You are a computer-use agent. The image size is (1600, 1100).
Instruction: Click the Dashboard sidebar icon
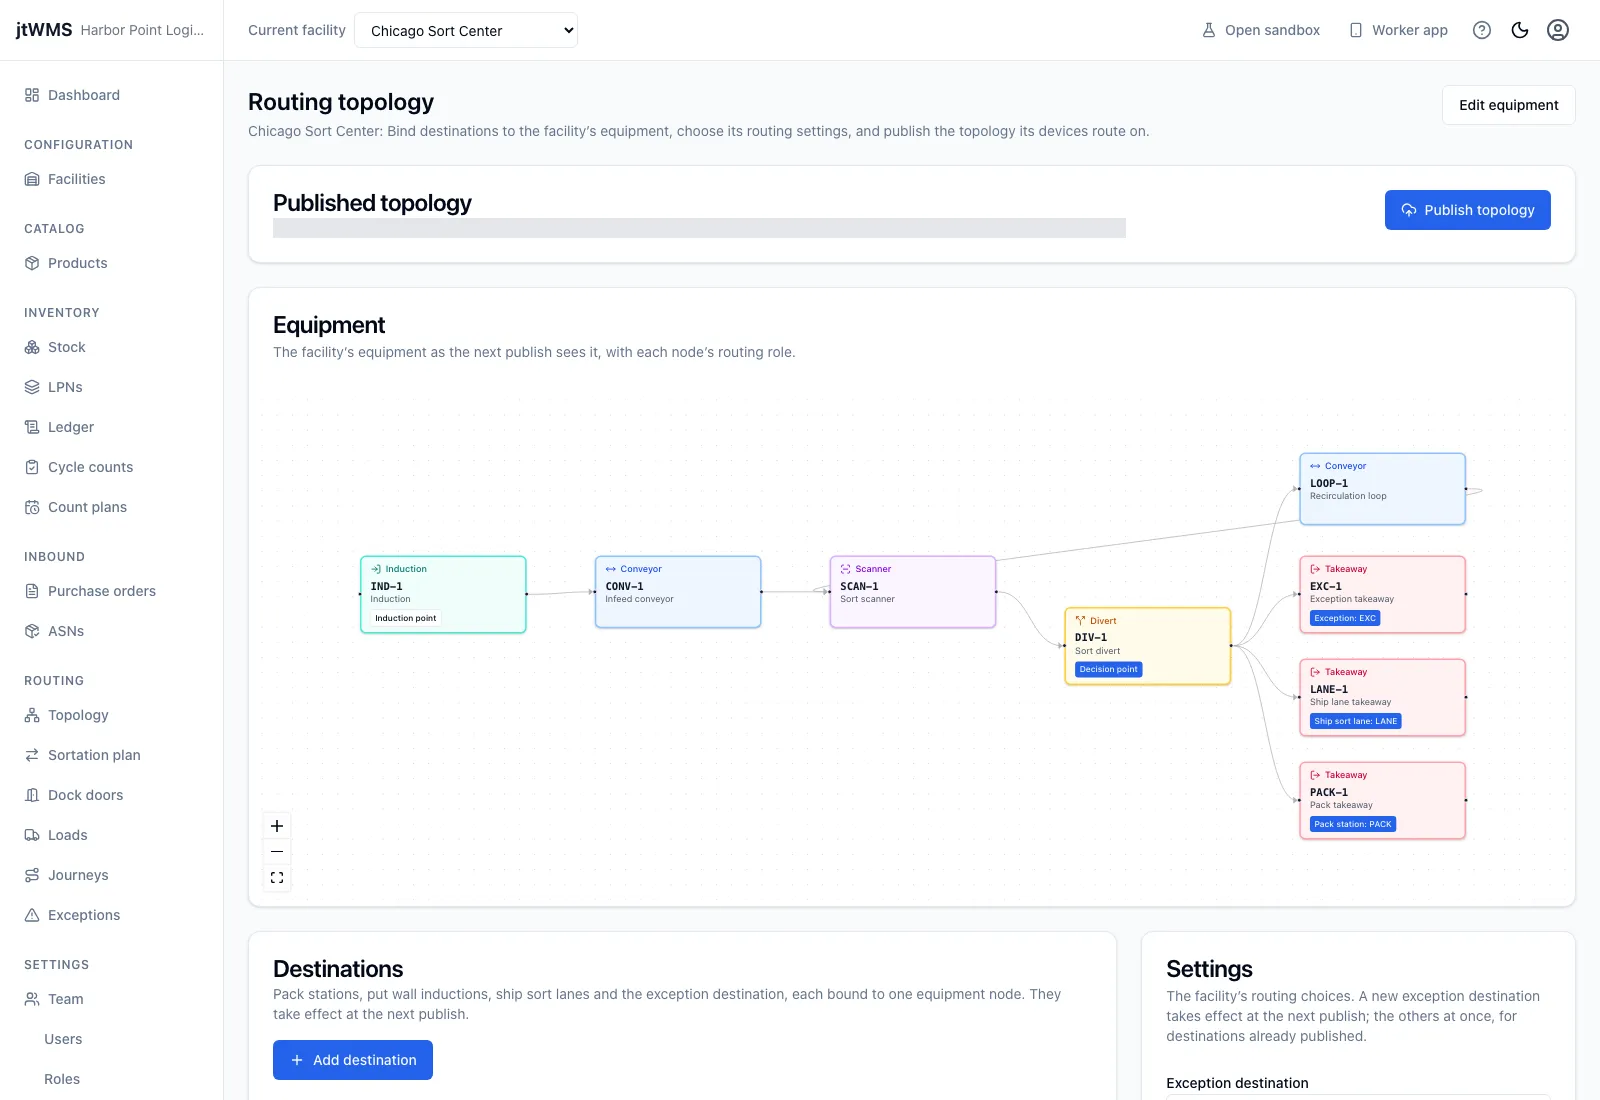[x=32, y=95]
